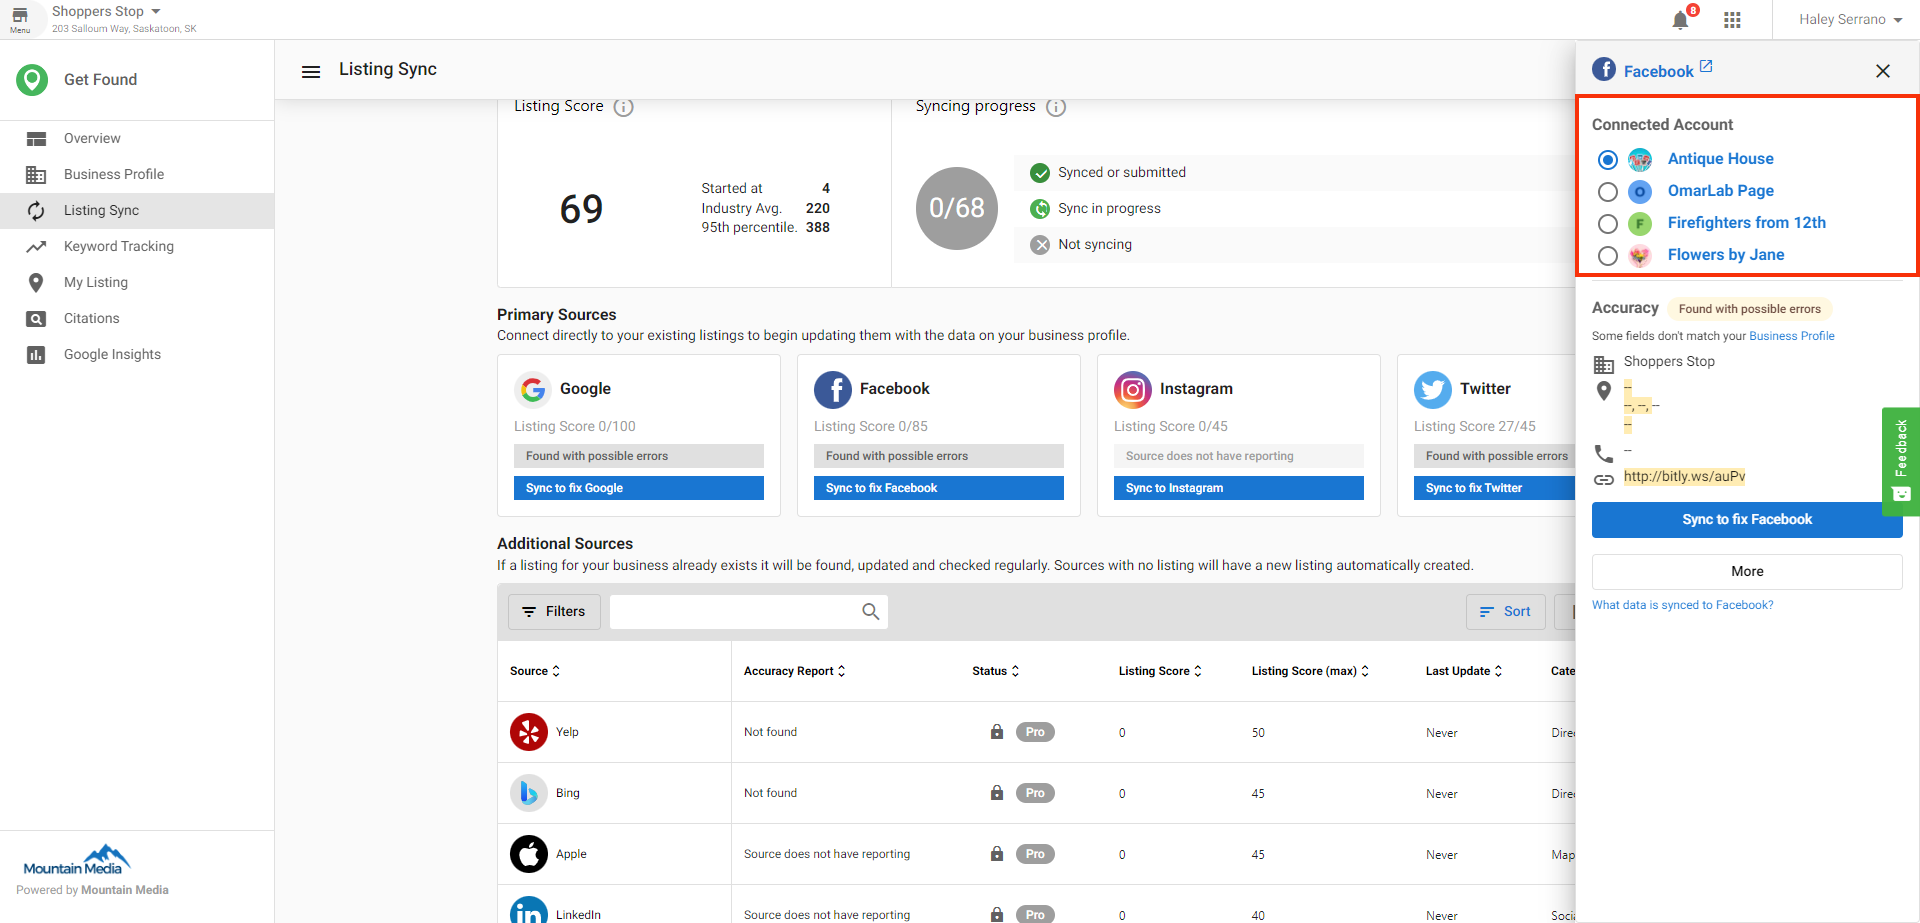Open Listing Sync in sidebar
Viewport: 1920px width, 923px height.
click(x=137, y=211)
